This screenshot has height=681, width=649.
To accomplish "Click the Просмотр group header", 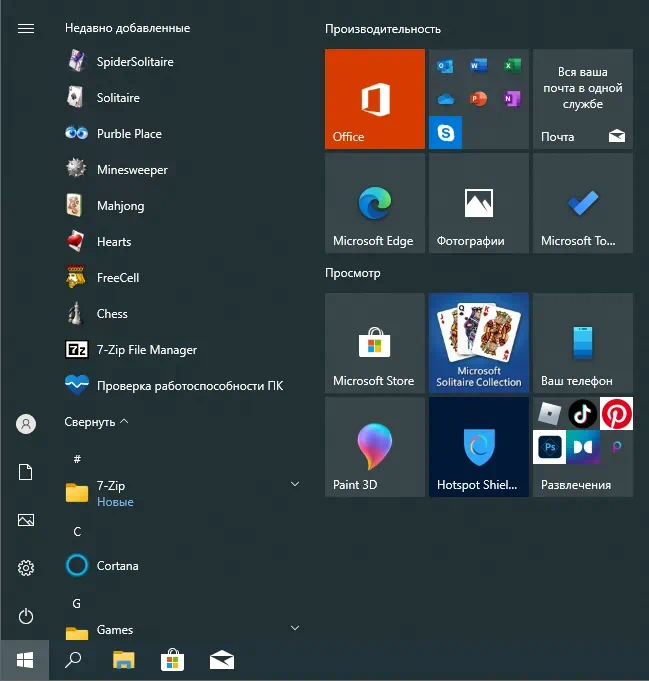I will (353, 273).
